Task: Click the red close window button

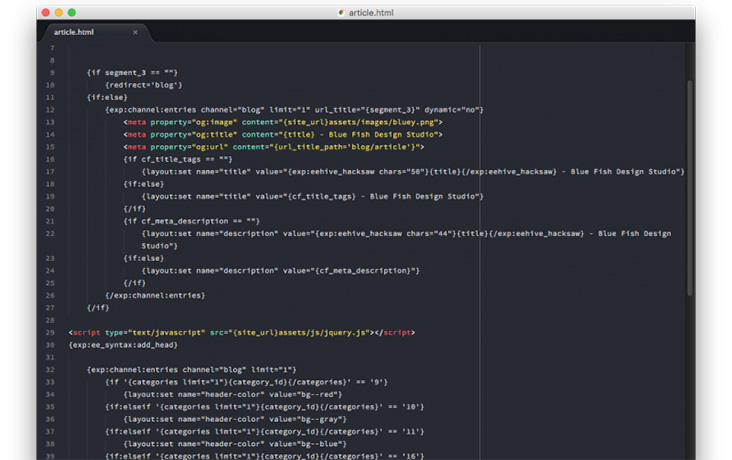Action: [46, 13]
